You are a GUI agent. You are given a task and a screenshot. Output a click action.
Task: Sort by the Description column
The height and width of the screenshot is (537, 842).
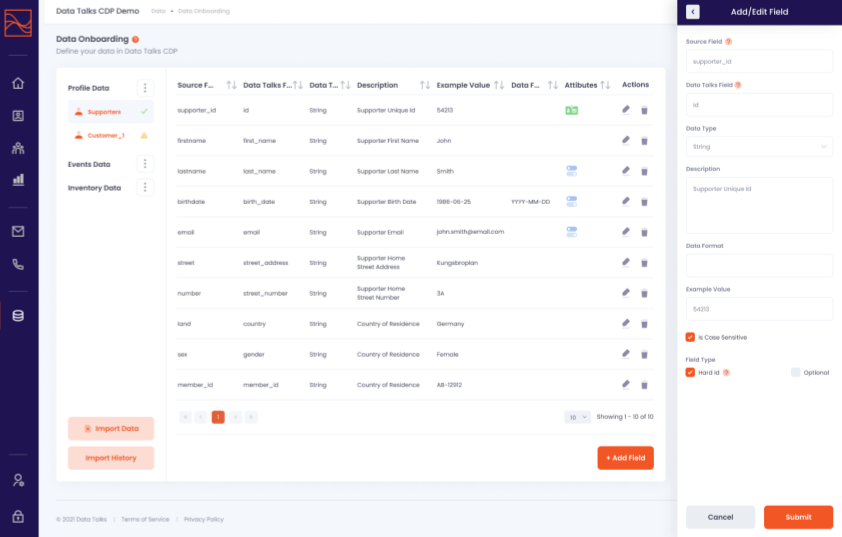(x=425, y=85)
